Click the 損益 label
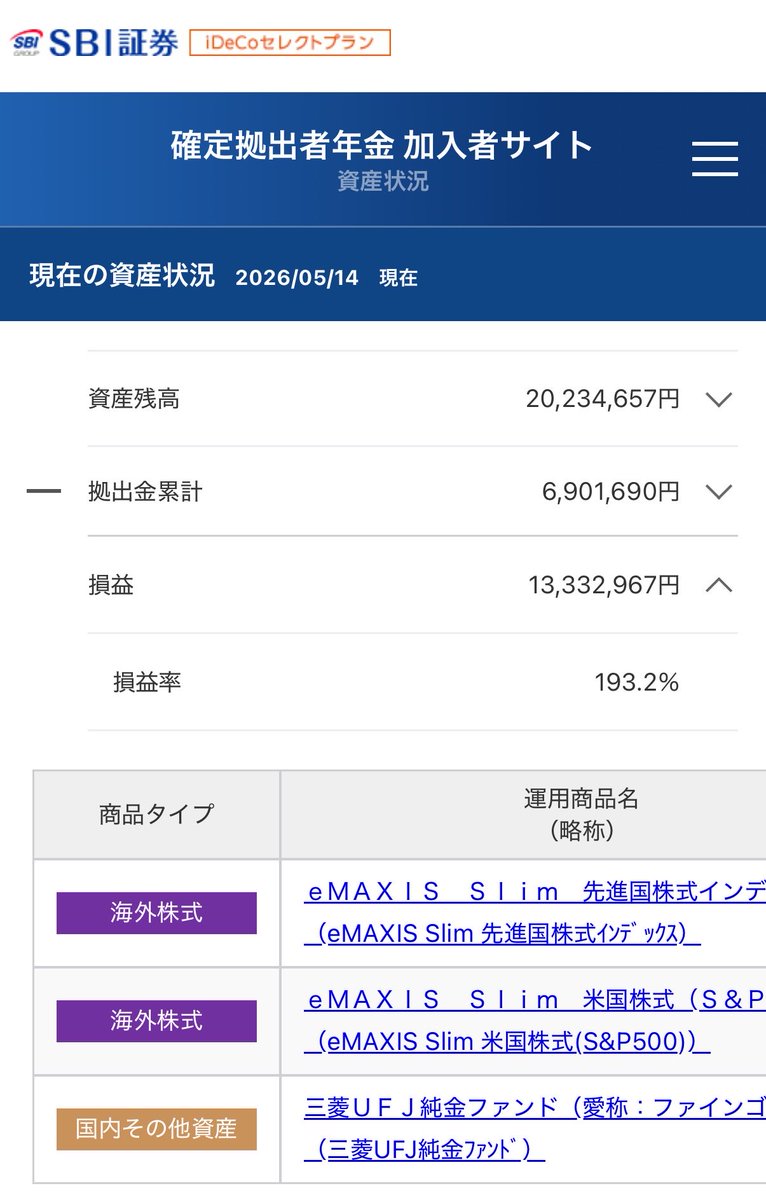The width and height of the screenshot is (766, 1200). pyautogui.click(x=111, y=585)
